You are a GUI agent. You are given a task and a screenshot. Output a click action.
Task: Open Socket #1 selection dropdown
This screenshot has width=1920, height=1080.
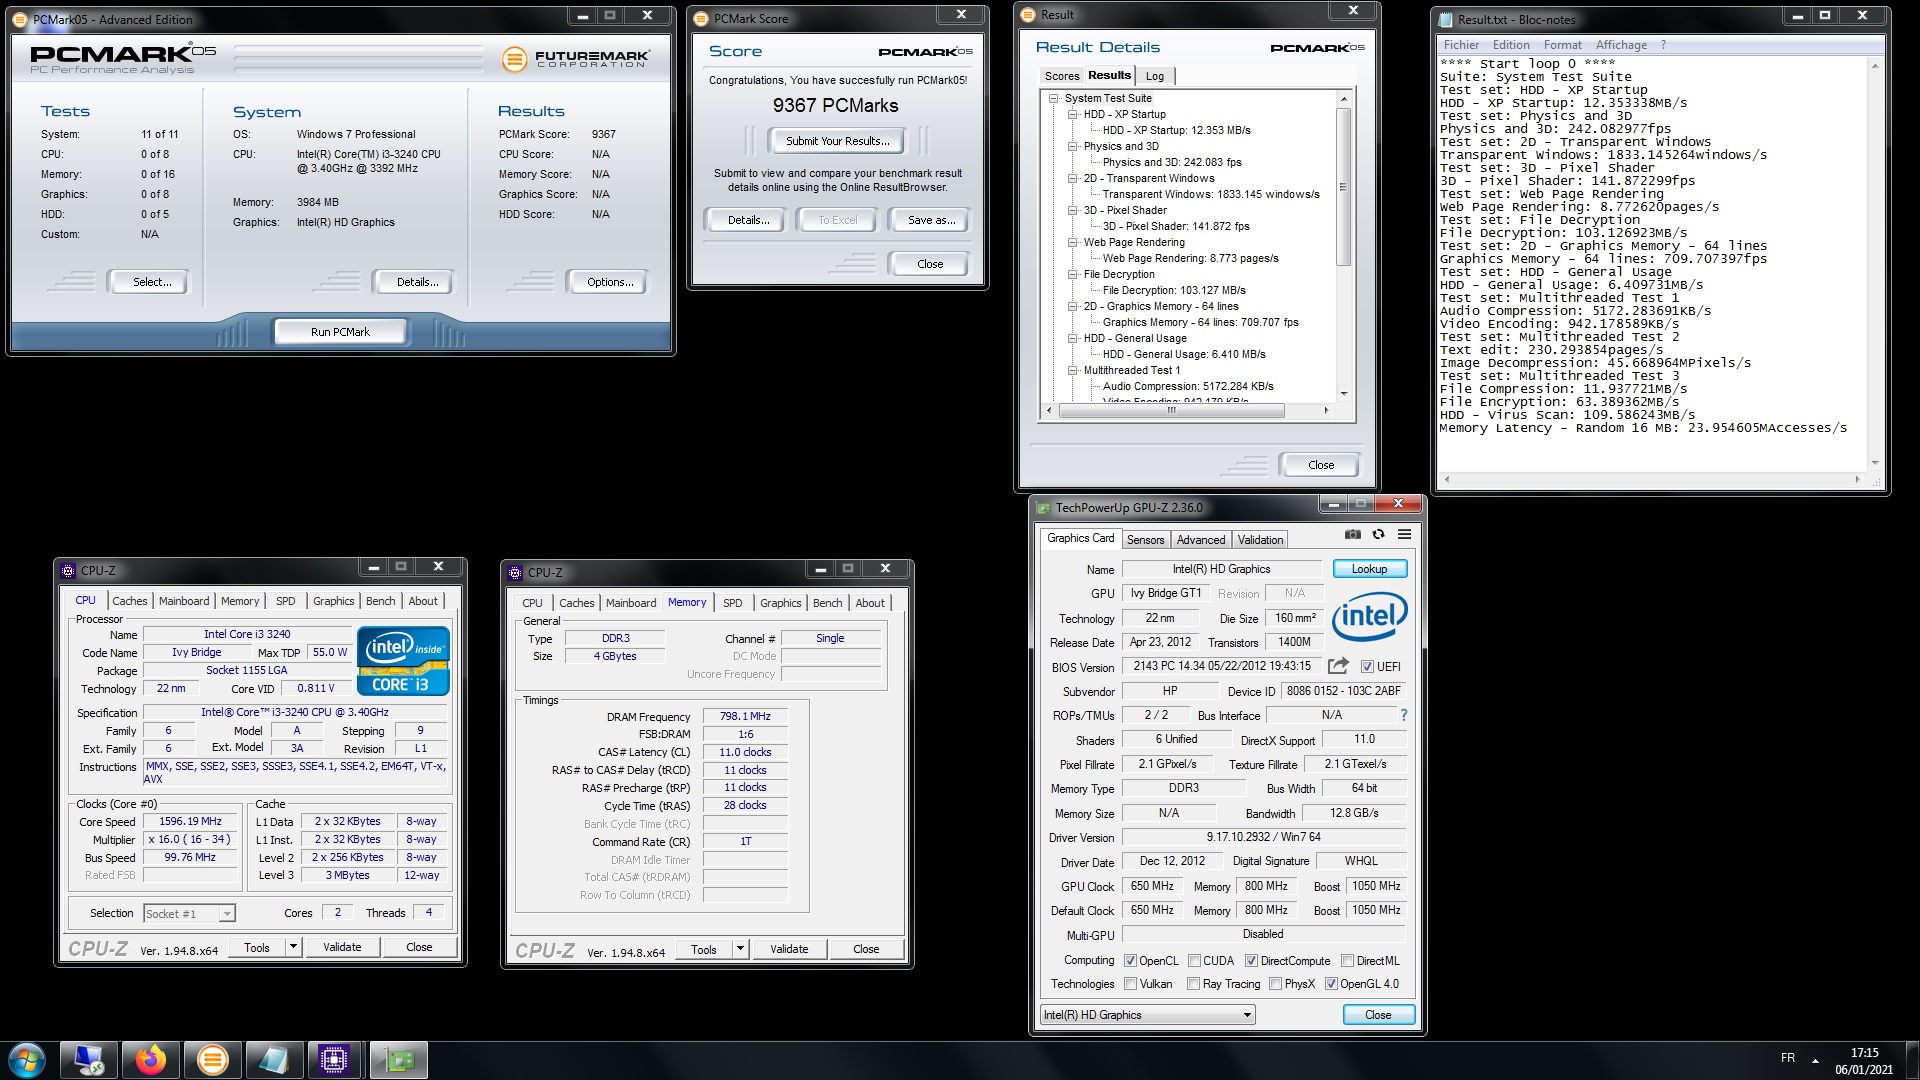189,913
